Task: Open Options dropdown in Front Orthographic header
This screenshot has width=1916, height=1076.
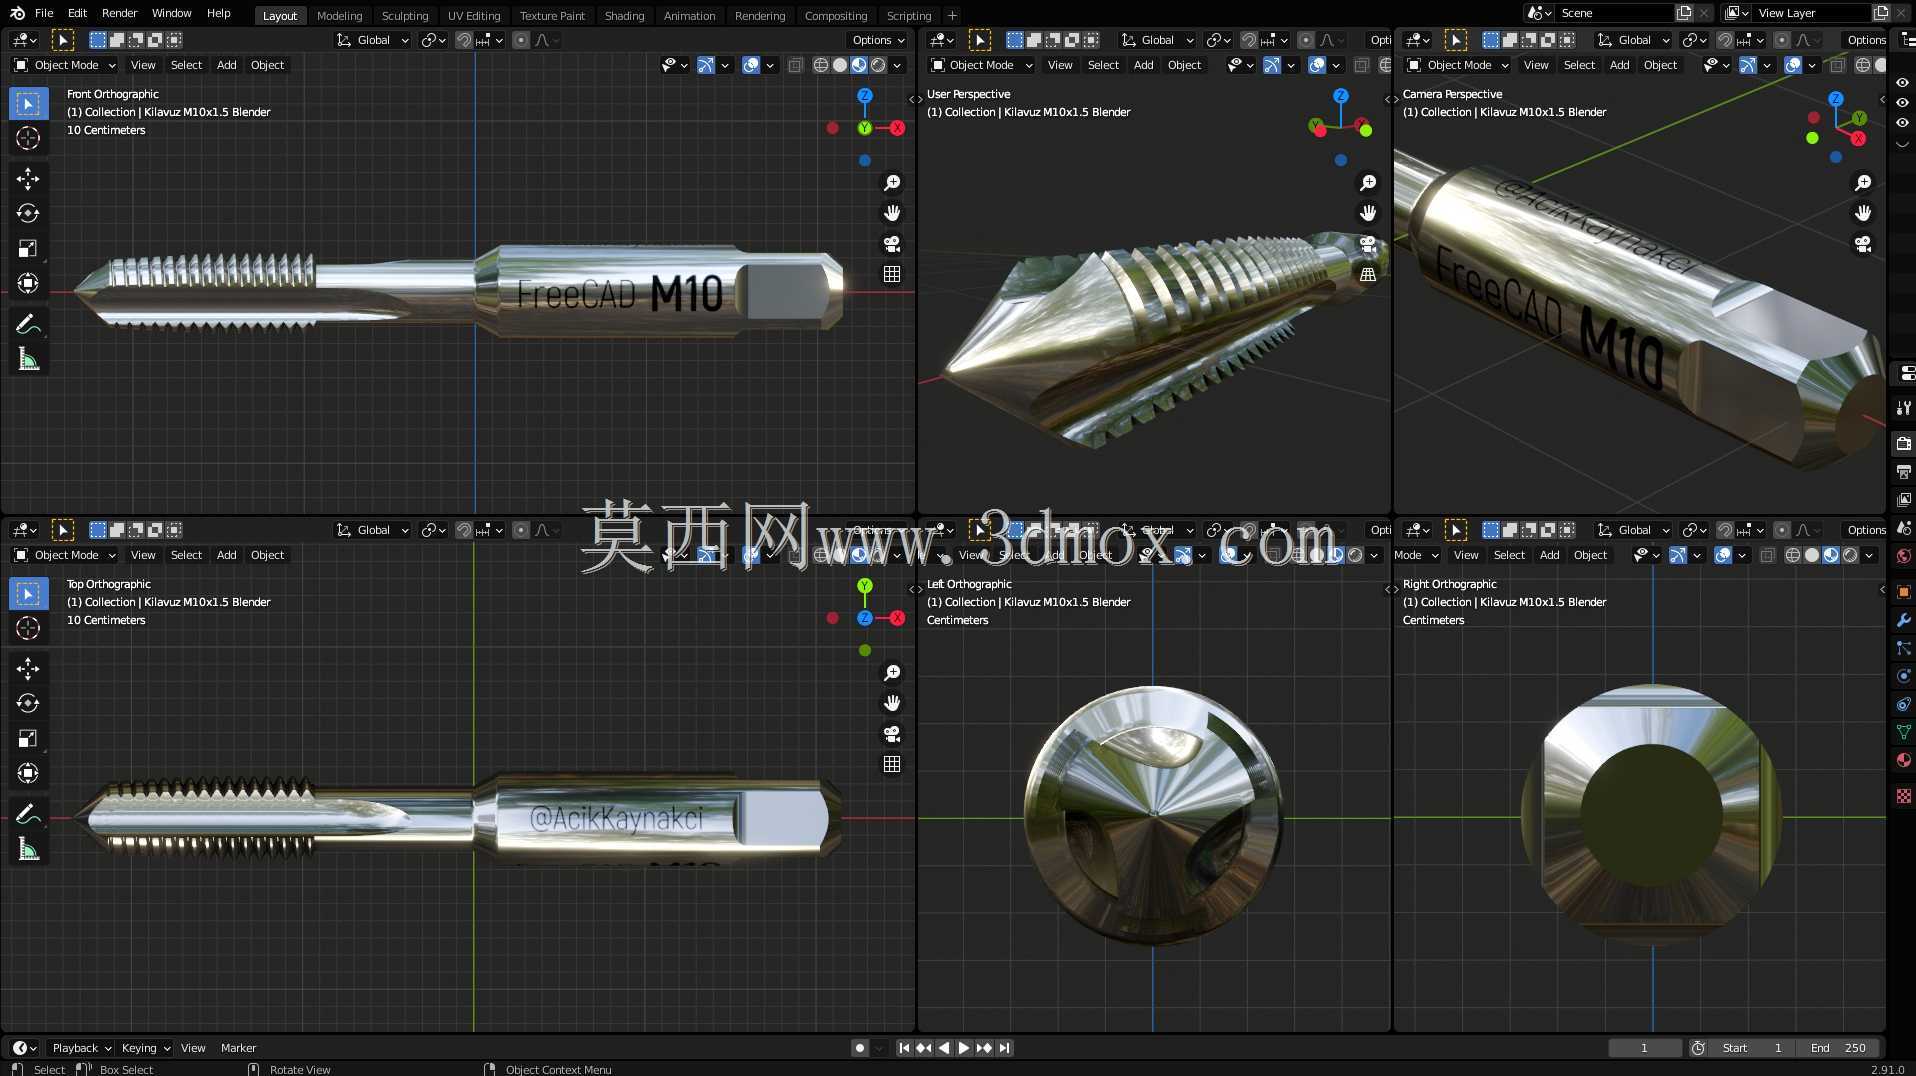Action: pos(878,40)
